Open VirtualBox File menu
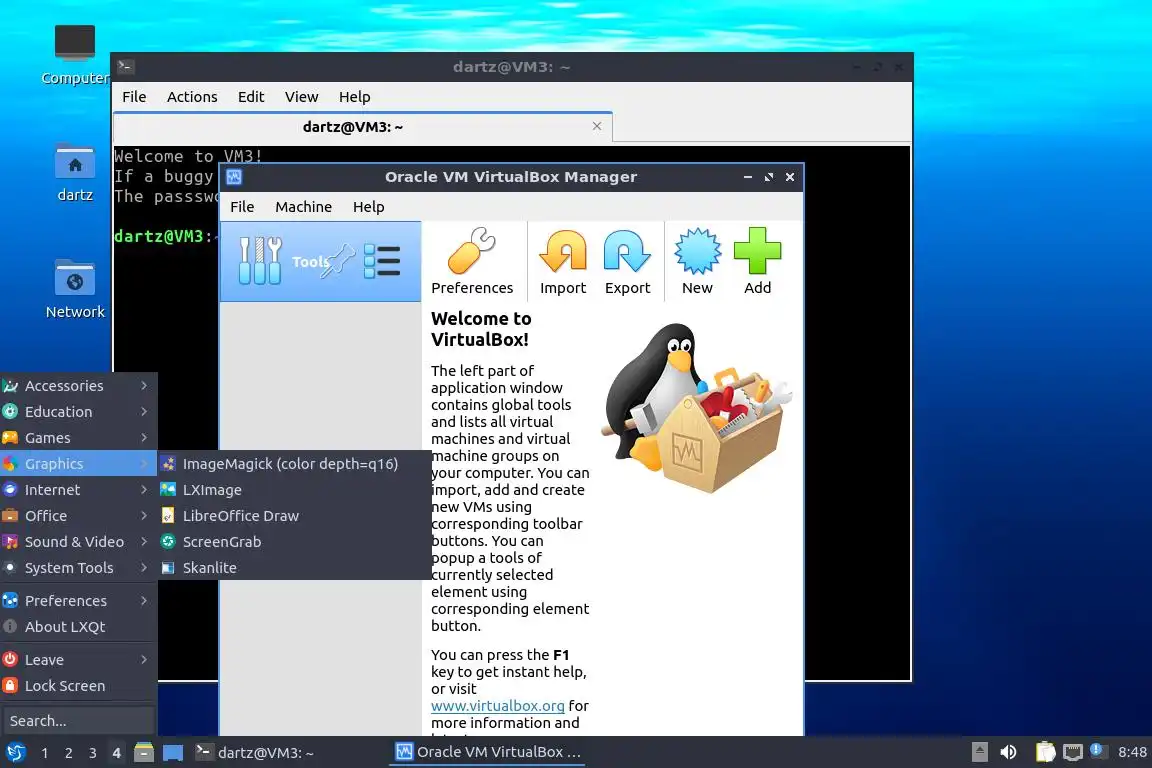This screenshot has width=1152, height=768. pyautogui.click(x=242, y=207)
